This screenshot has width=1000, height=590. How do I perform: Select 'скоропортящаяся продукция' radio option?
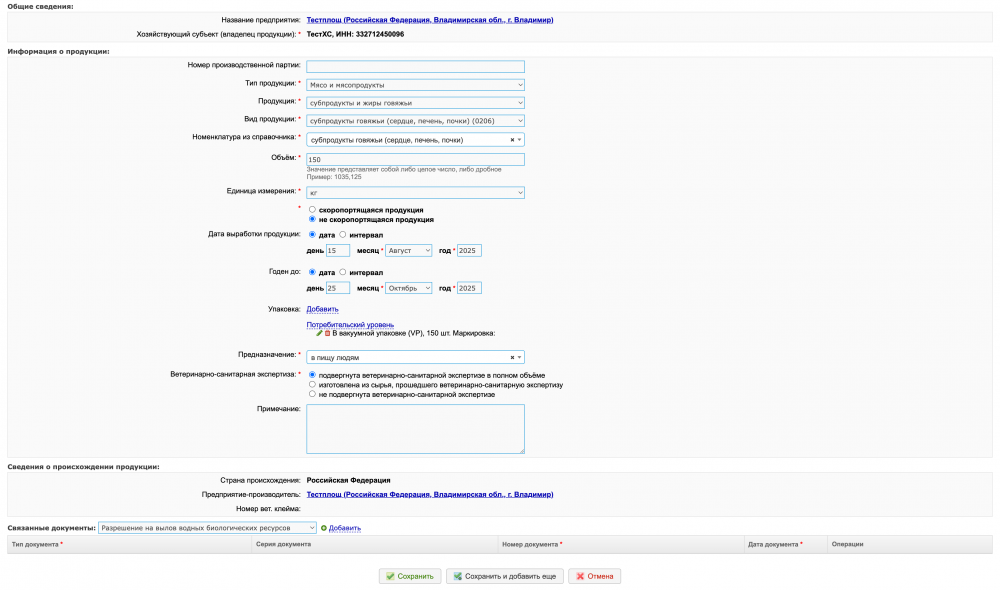coord(313,210)
